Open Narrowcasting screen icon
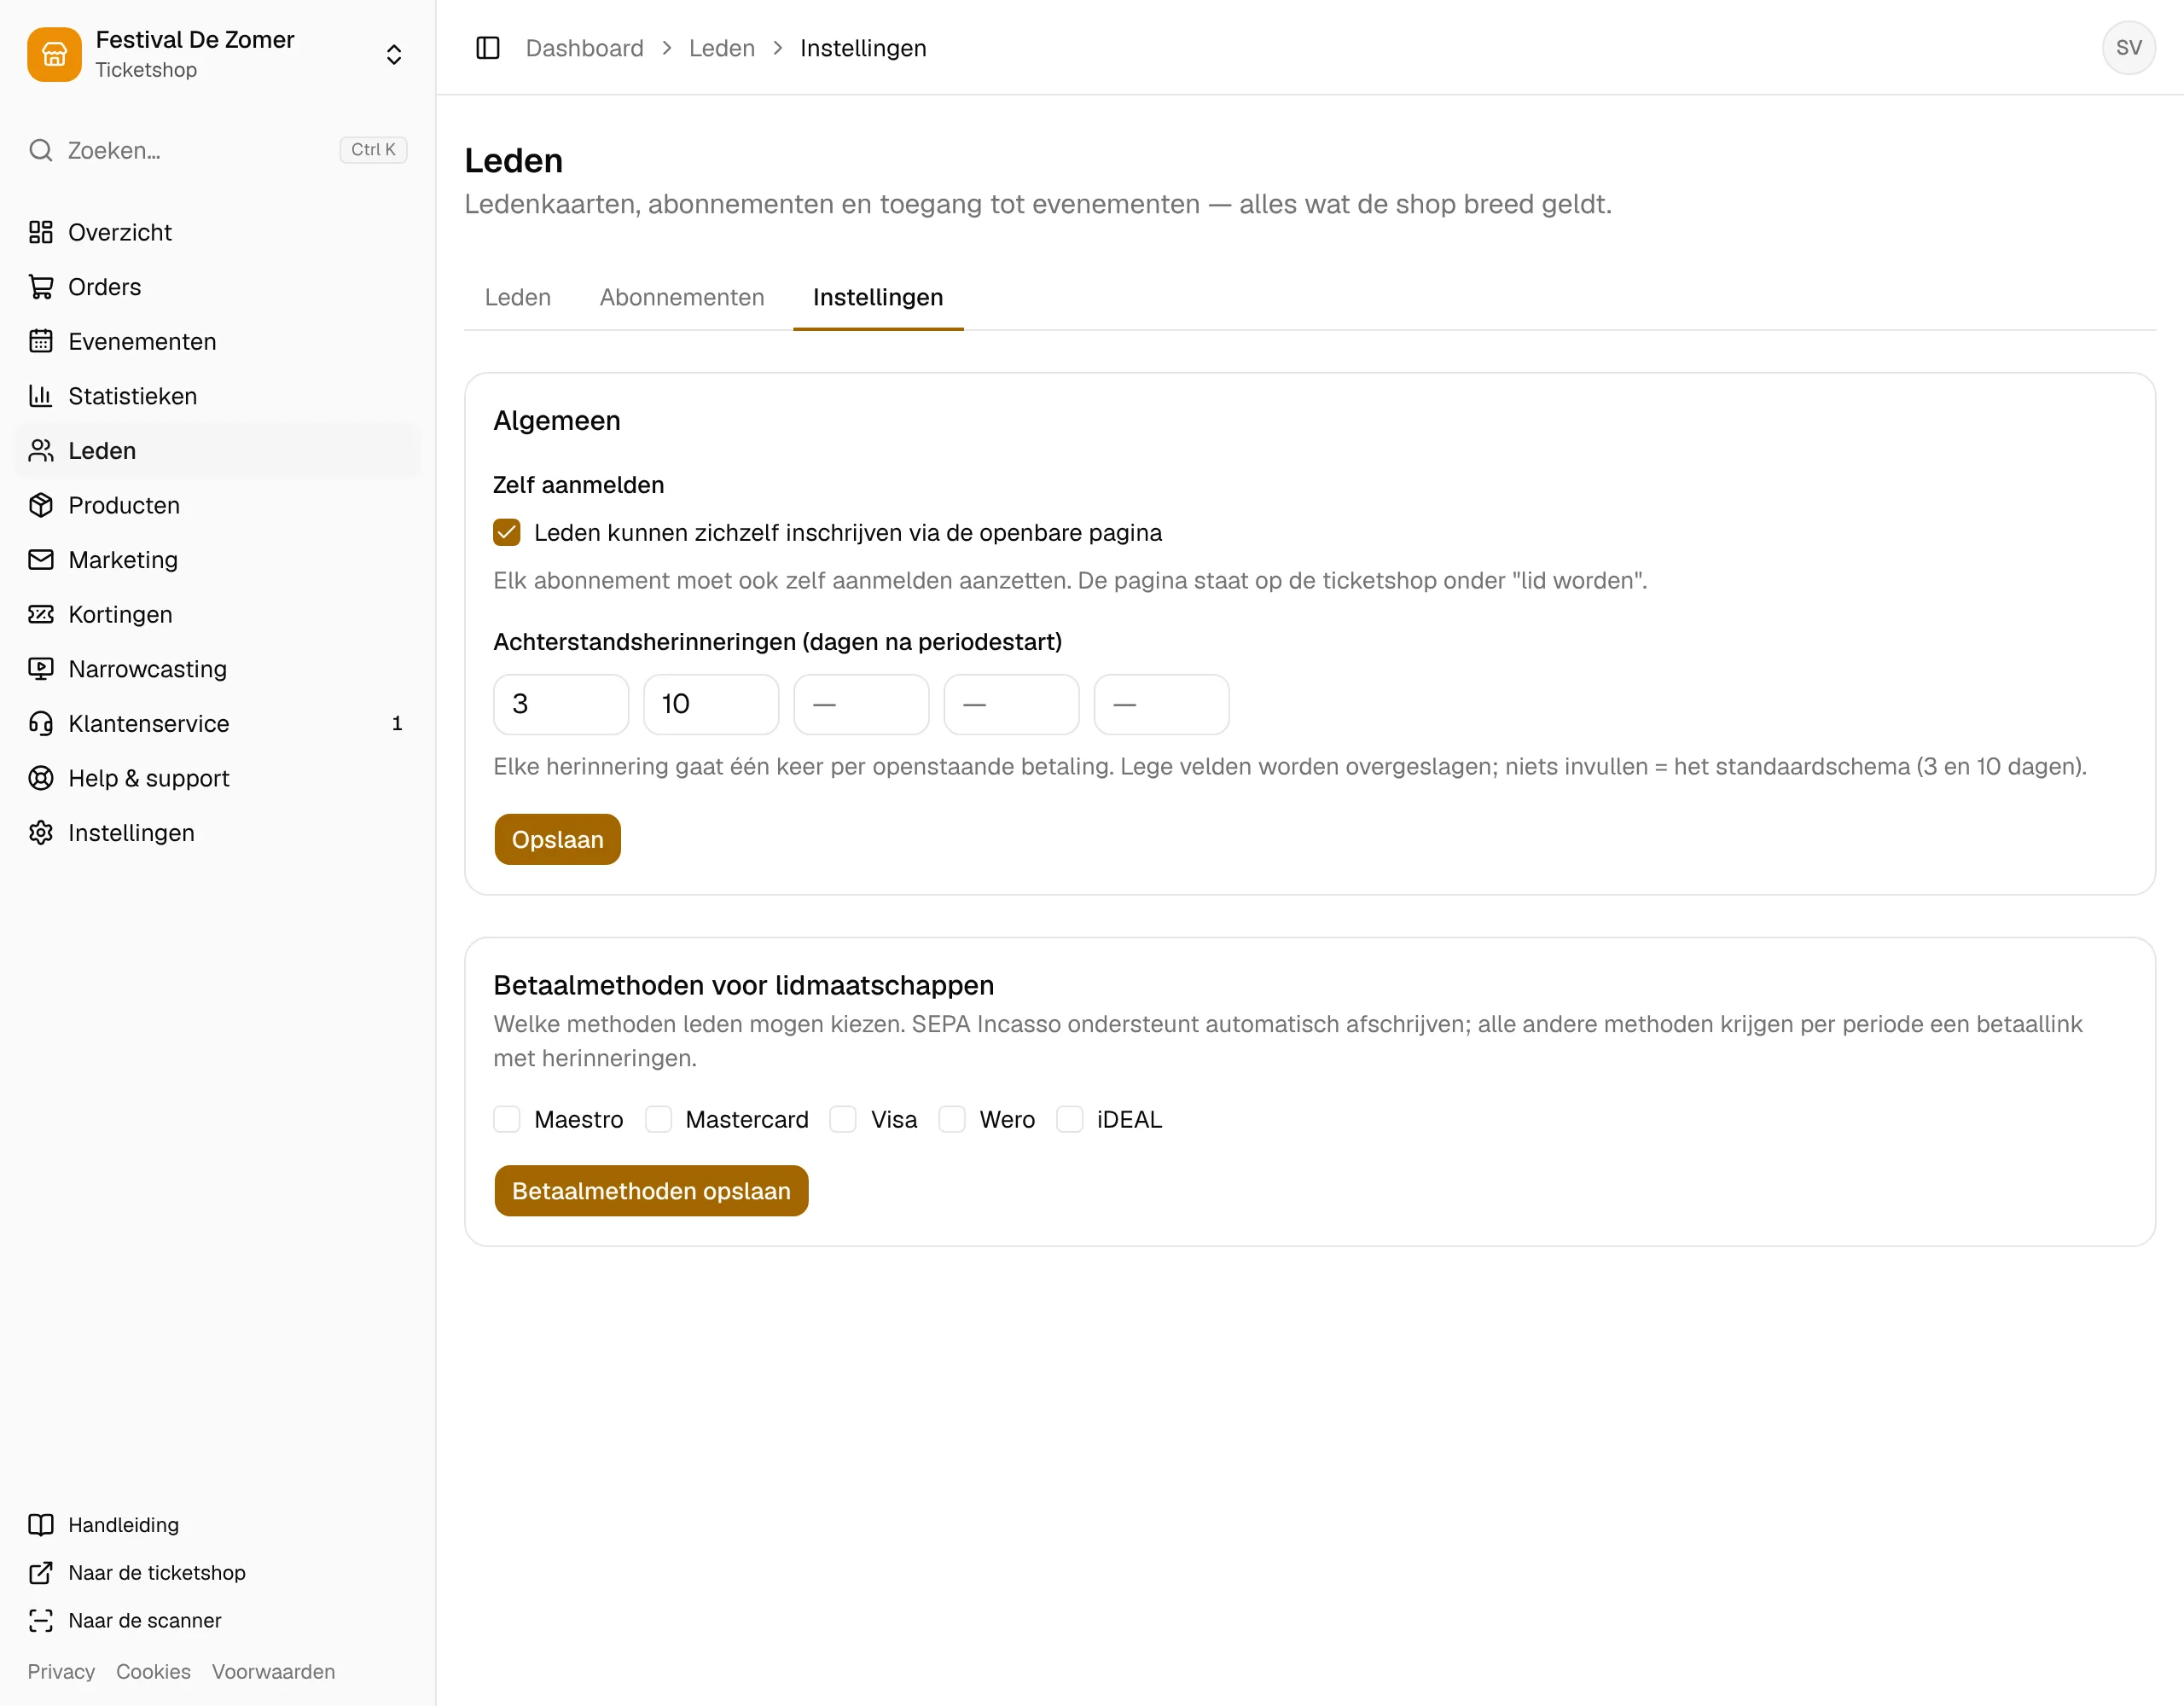 point(41,669)
